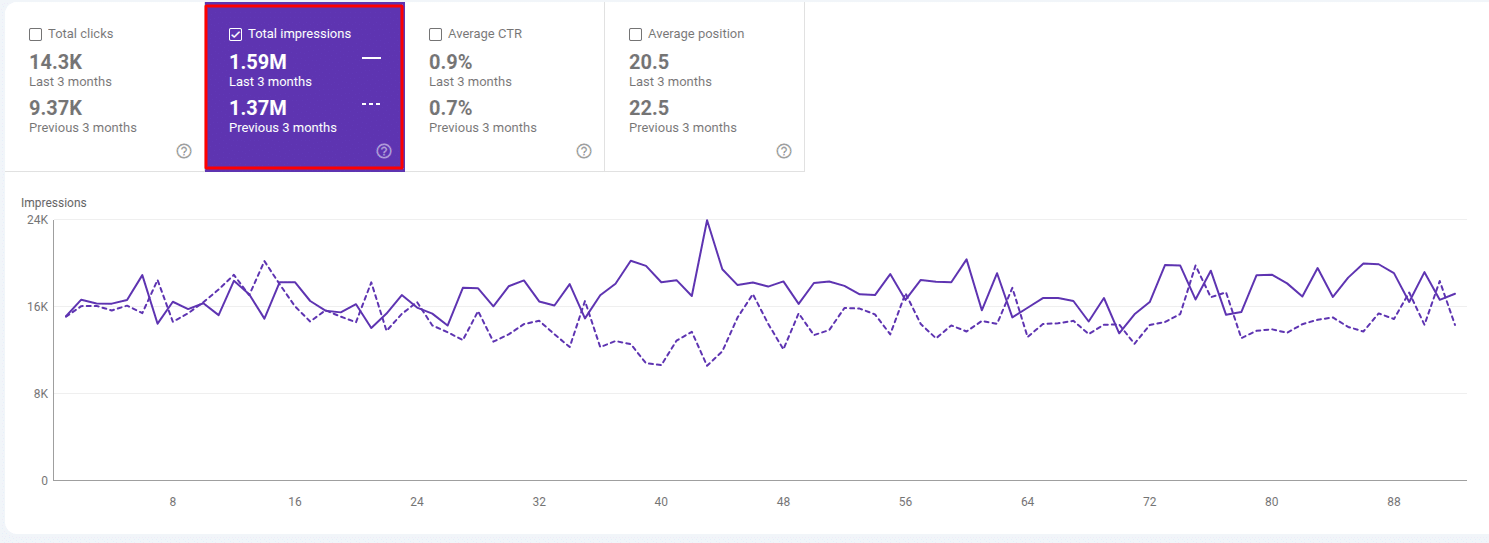Open help icon on Total clicks card

(184, 151)
